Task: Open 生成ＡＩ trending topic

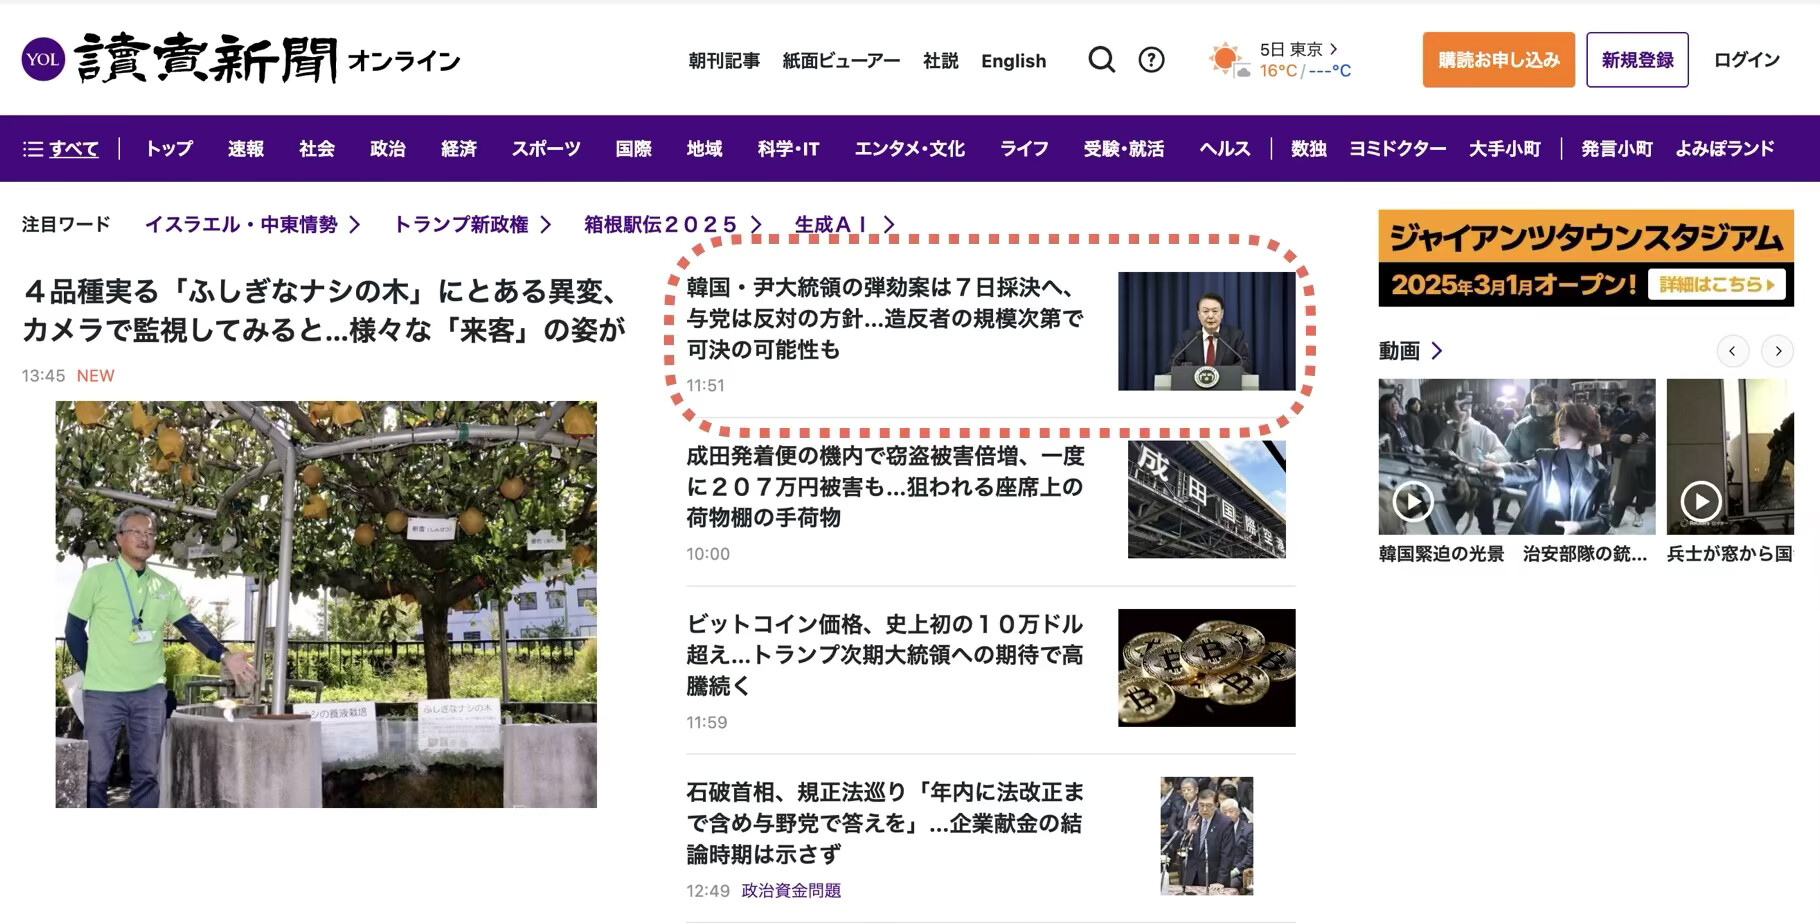Action: click(x=844, y=225)
